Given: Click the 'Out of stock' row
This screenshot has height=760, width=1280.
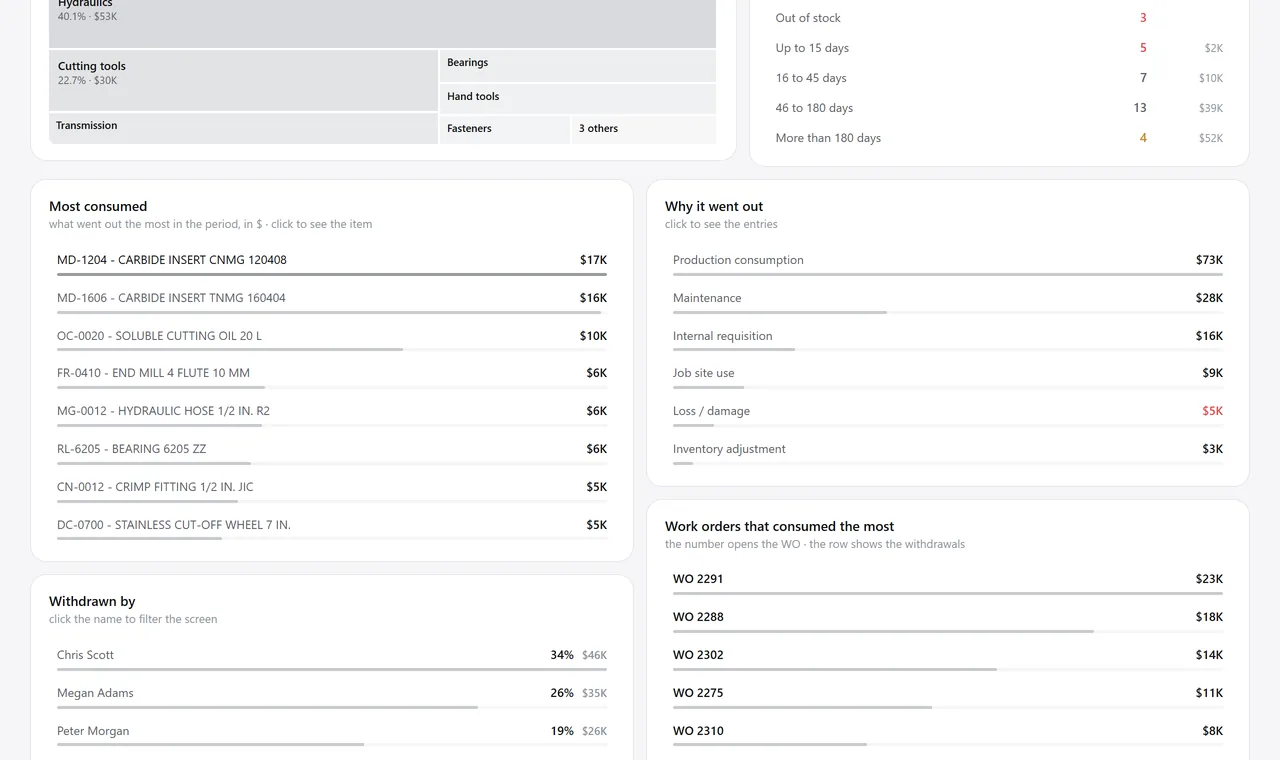Looking at the screenshot, I should point(999,18).
